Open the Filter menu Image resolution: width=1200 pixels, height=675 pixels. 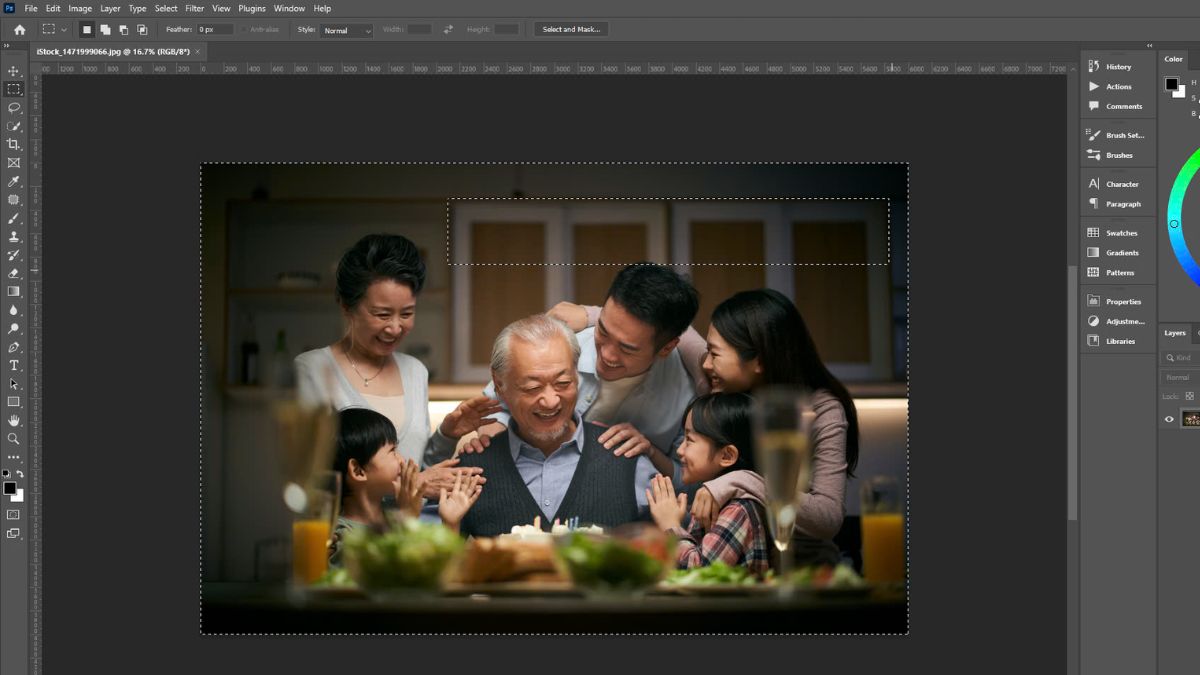pyautogui.click(x=194, y=8)
